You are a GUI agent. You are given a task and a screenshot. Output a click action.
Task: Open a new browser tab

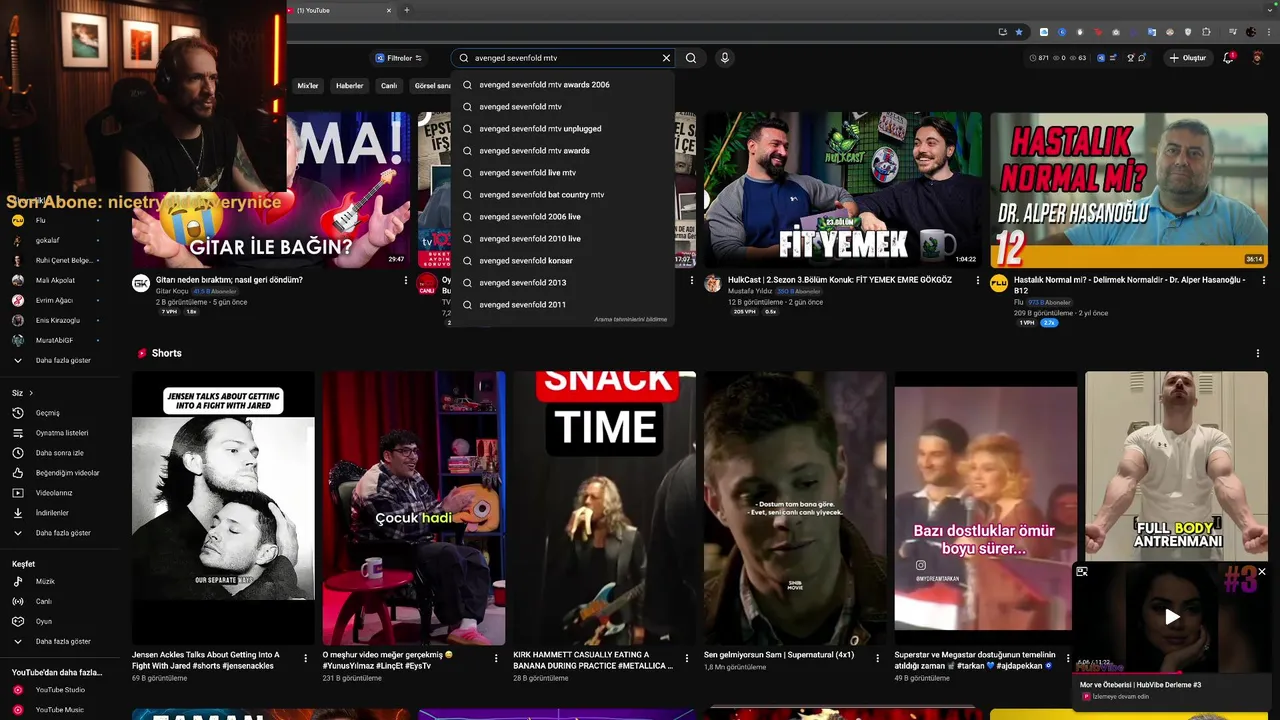point(407,10)
